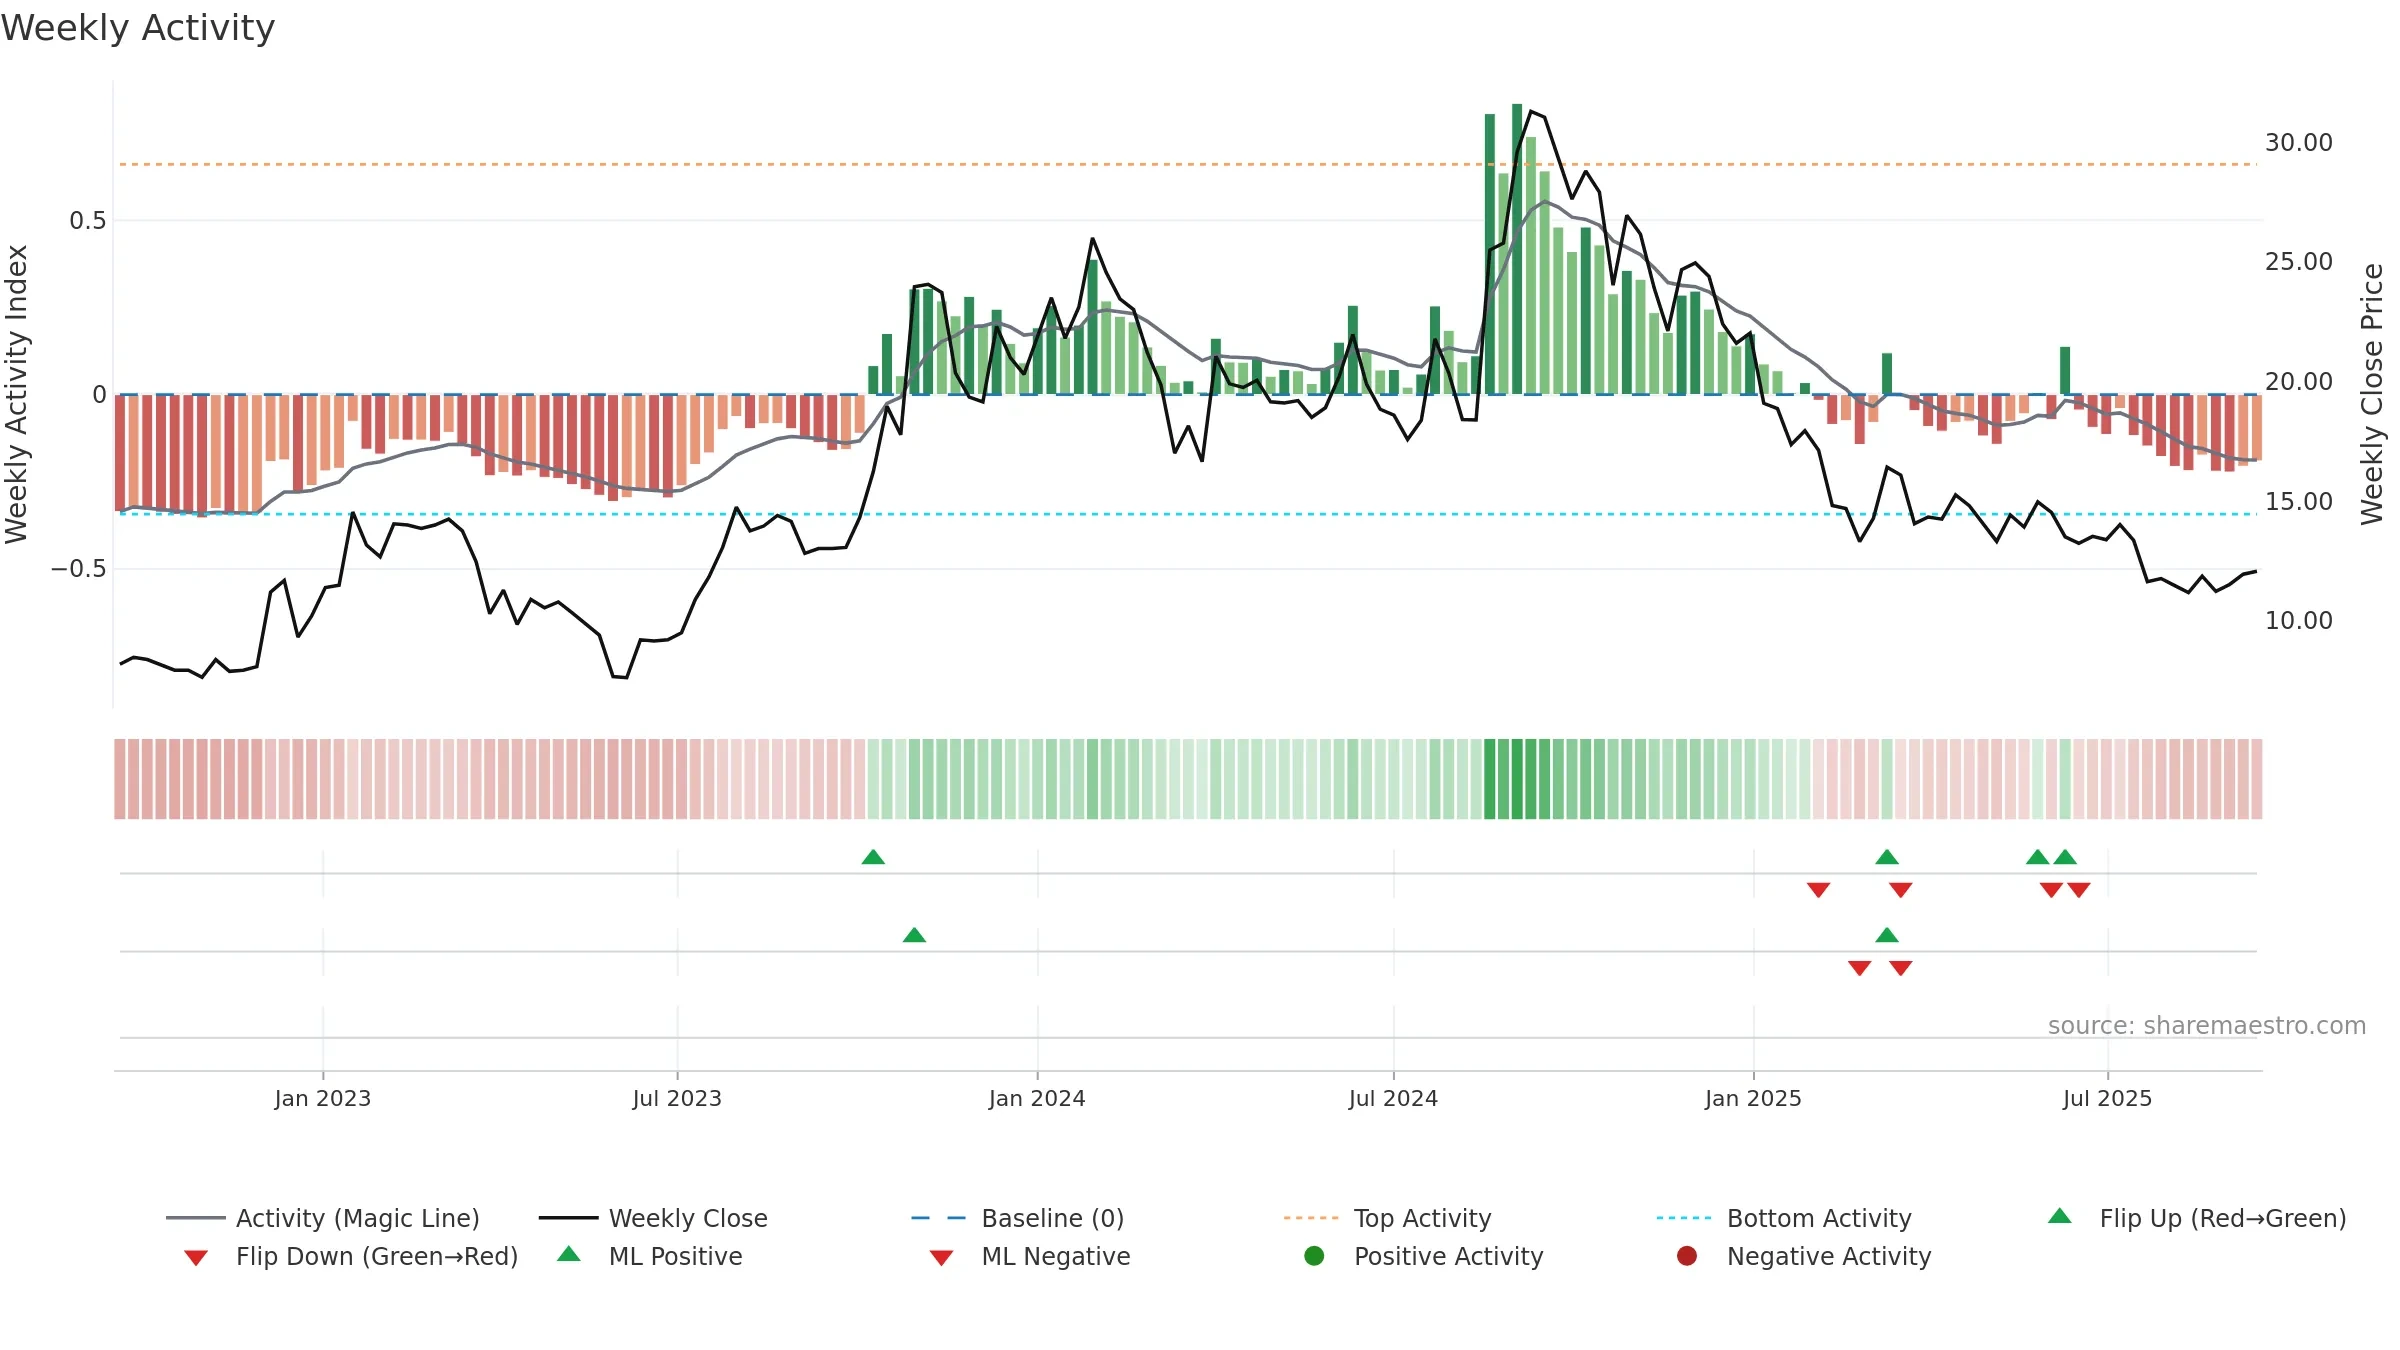2400x1350 pixels.
Task: Toggle Activity (Magic Line) legend entry
Action: point(323,1218)
